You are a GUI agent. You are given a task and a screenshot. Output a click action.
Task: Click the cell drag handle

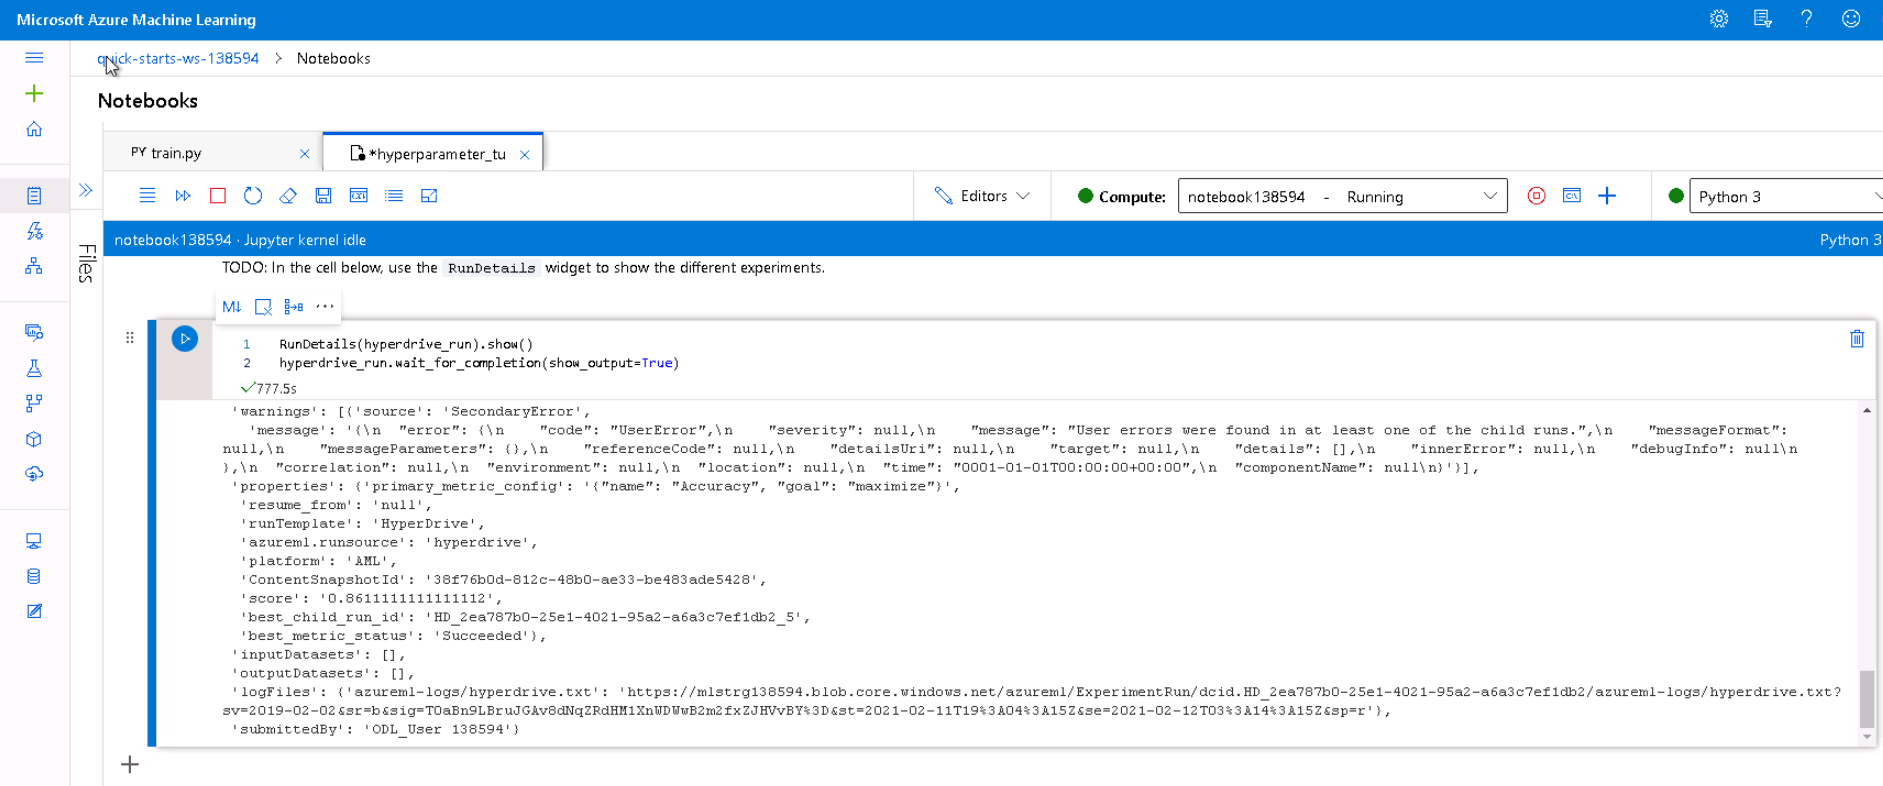130,338
